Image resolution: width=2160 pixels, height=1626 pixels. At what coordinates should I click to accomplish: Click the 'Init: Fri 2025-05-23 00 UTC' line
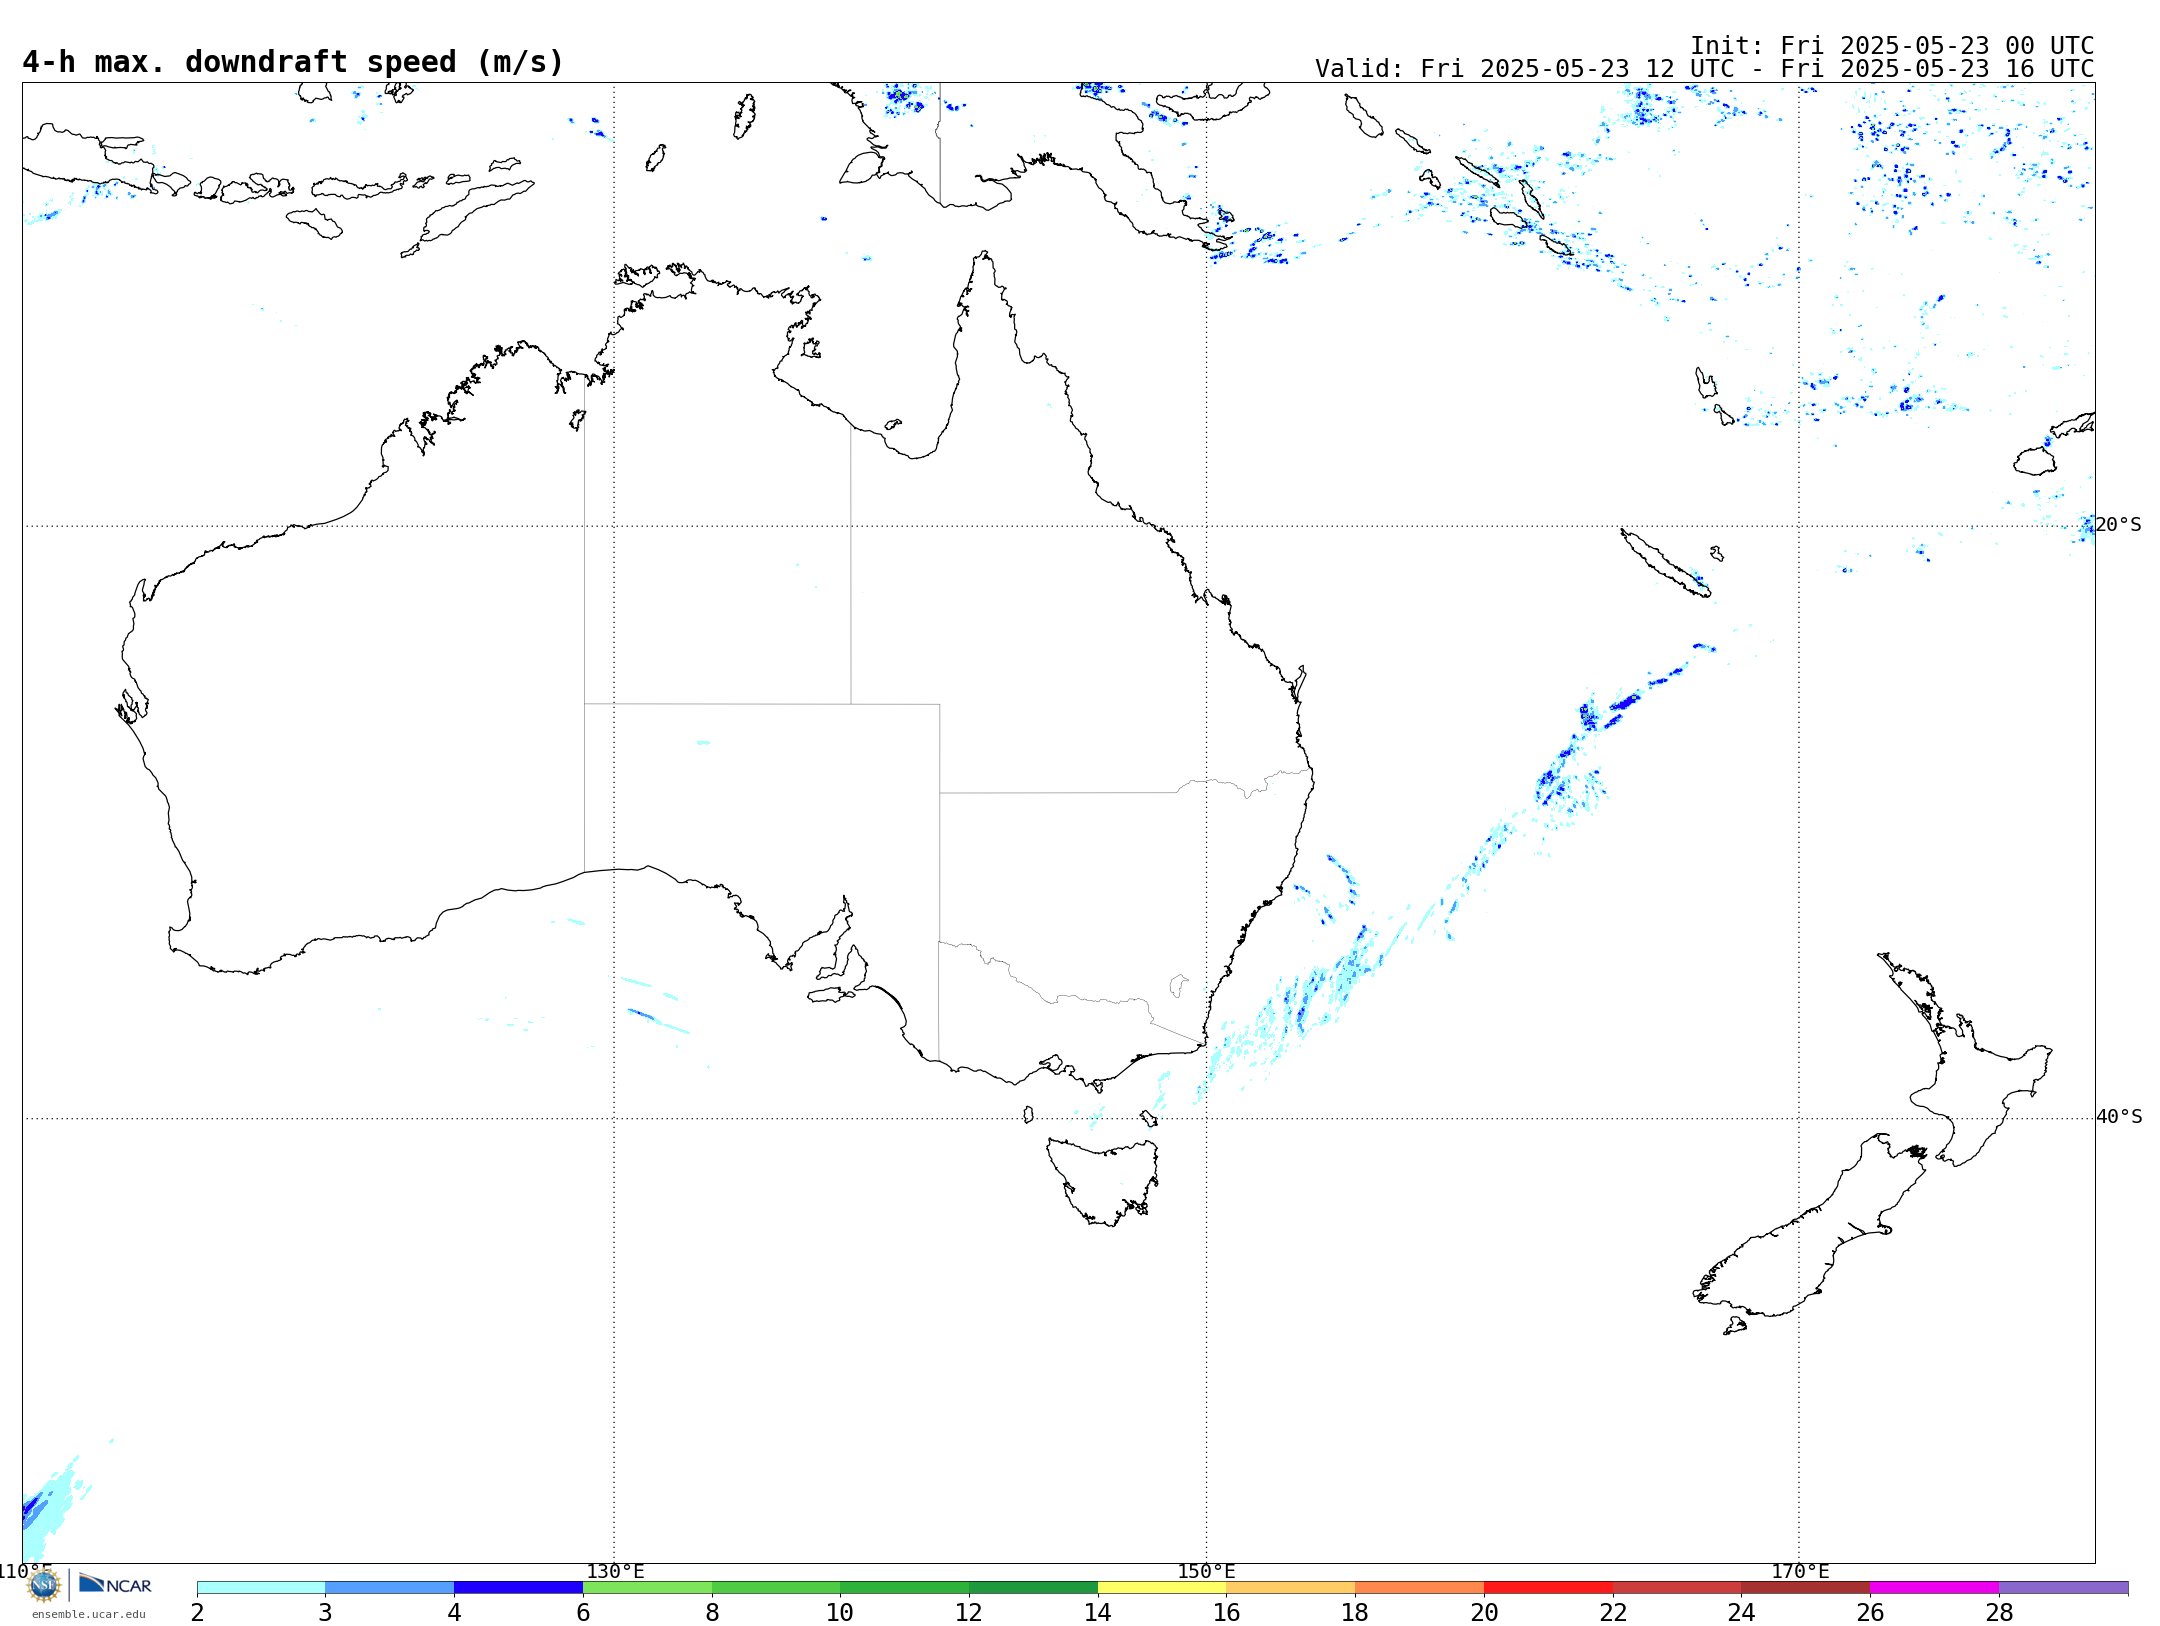pyautogui.click(x=1892, y=46)
